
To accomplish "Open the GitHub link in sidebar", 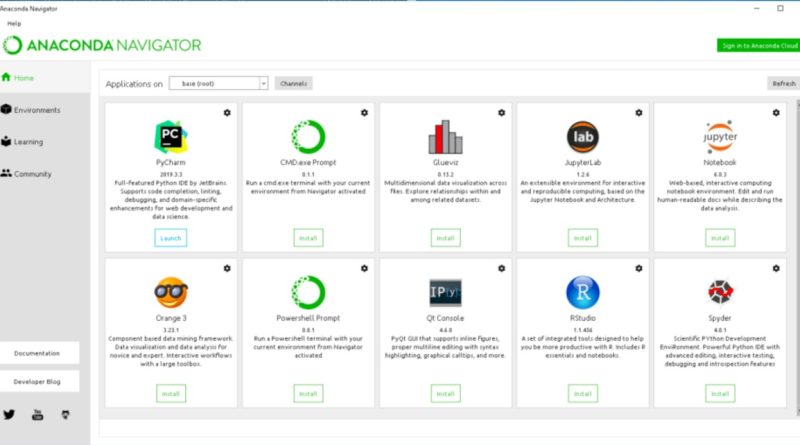I will [x=65, y=414].
